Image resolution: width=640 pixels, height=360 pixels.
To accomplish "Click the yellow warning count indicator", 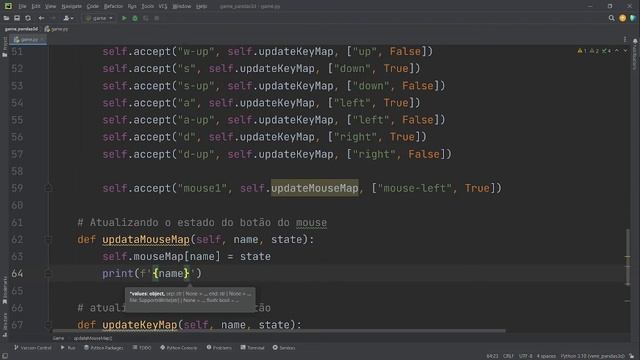I will tap(582, 51).
